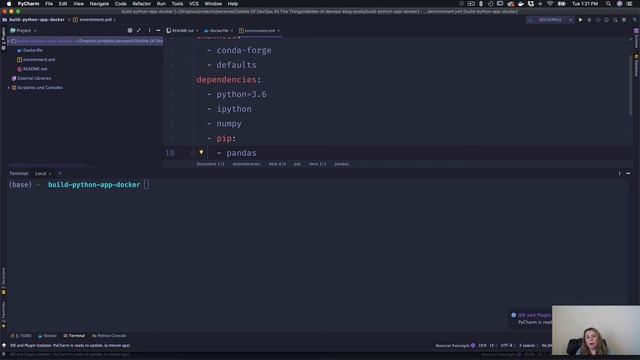
Task: Select the 'dependencies' breadcrumb below the editor
Action: point(246,164)
